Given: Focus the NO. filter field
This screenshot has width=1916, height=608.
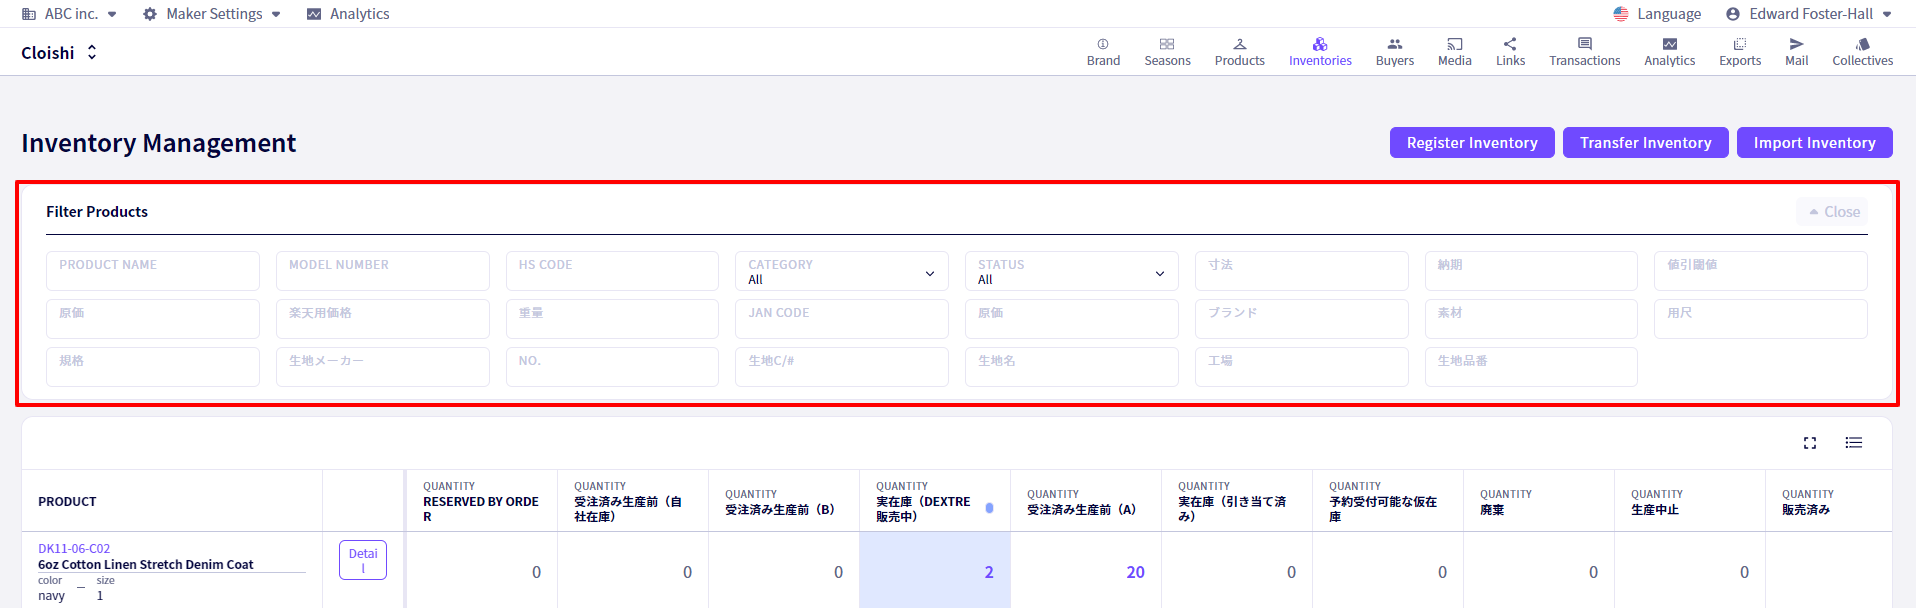Looking at the screenshot, I should click(612, 367).
